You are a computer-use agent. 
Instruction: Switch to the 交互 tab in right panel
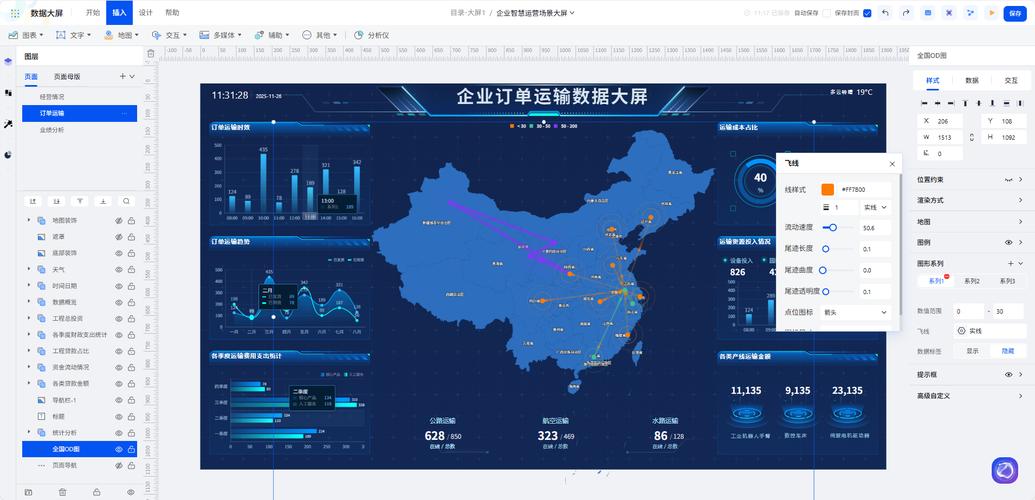click(x=1010, y=81)
